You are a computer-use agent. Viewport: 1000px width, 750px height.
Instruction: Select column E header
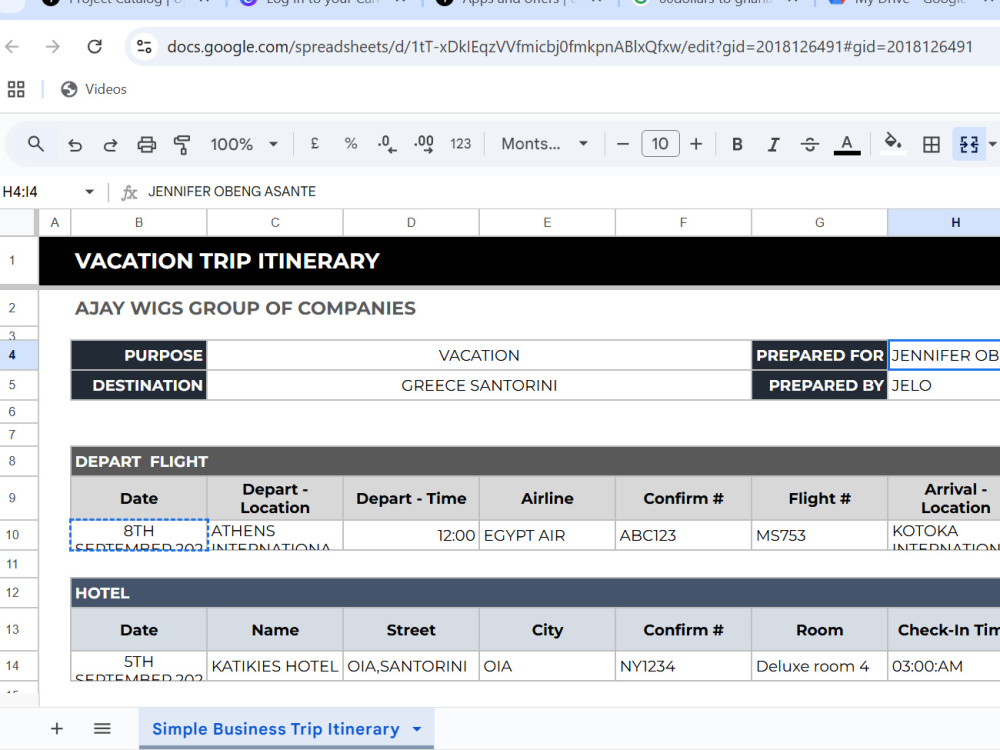[x=547, y=223]
